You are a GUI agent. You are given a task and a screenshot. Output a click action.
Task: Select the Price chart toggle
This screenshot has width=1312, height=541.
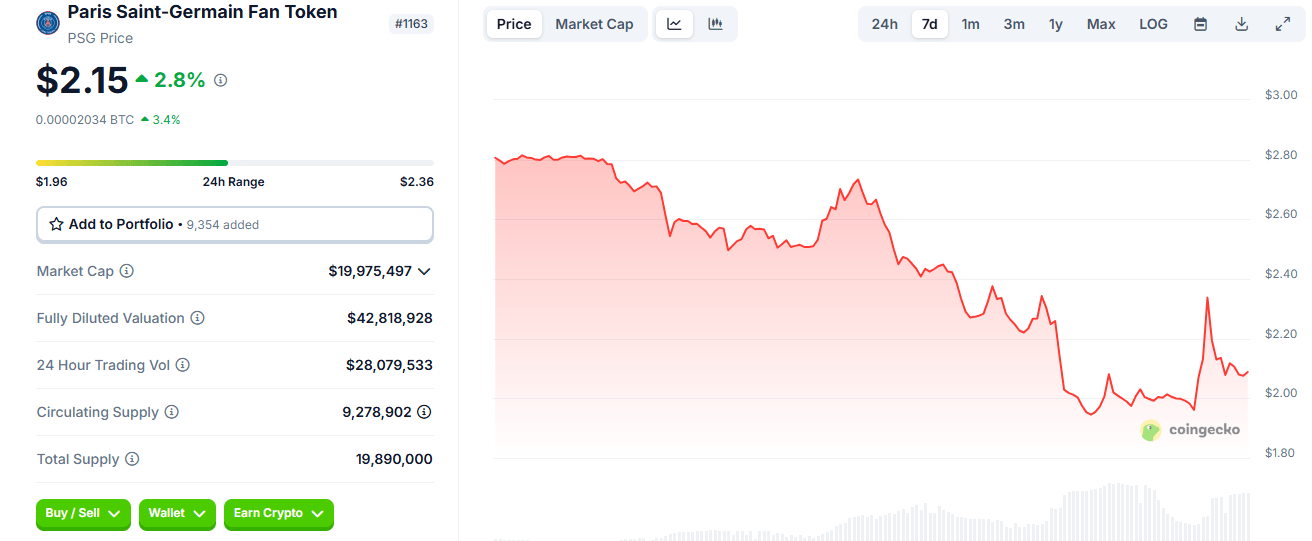pyautogui.click(x=514, y=24)
